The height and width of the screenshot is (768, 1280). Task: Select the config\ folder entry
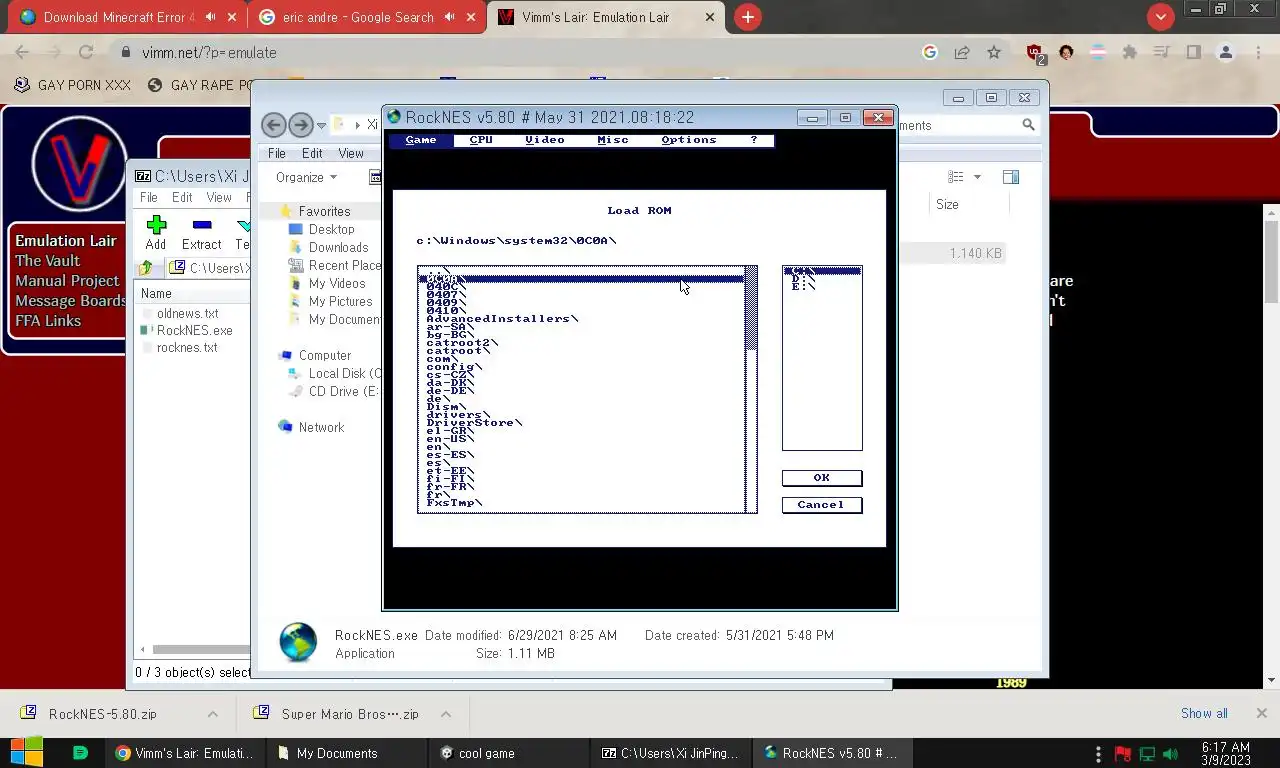pos(454,367)
